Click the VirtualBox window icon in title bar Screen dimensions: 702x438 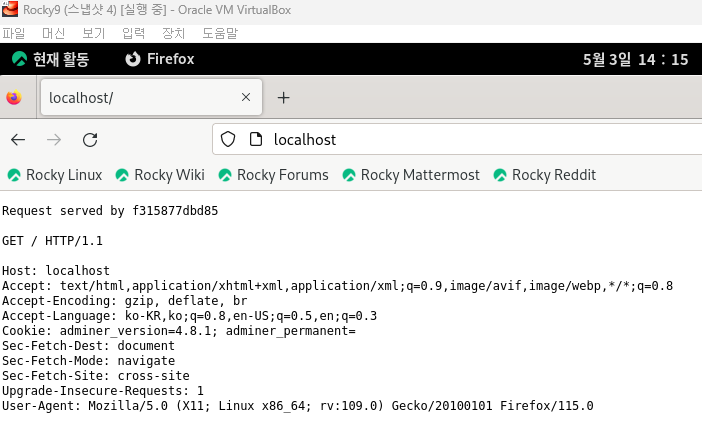9,10
